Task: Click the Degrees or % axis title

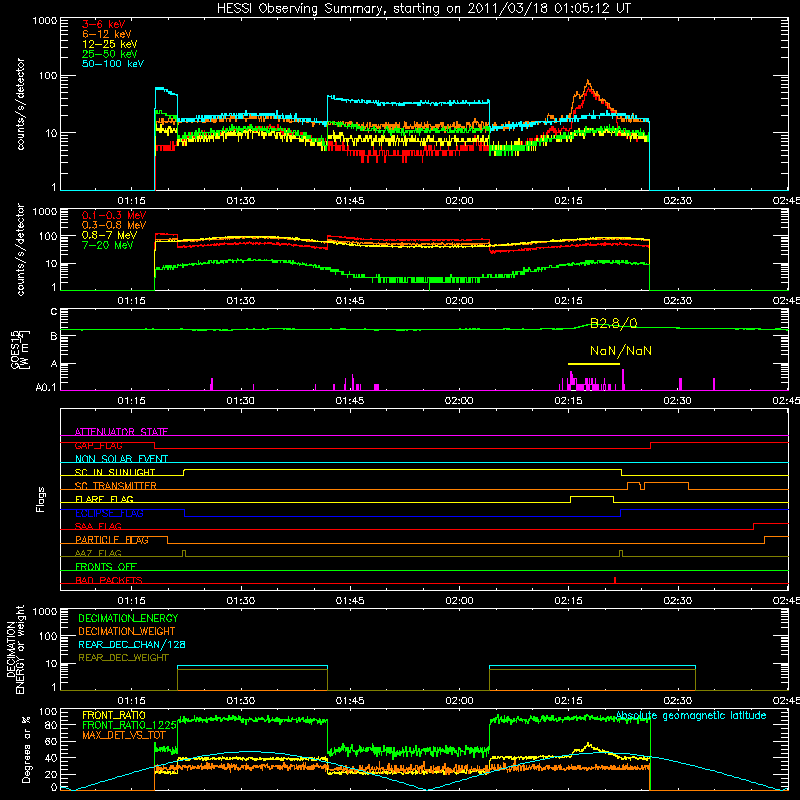Action: point(26,749)
